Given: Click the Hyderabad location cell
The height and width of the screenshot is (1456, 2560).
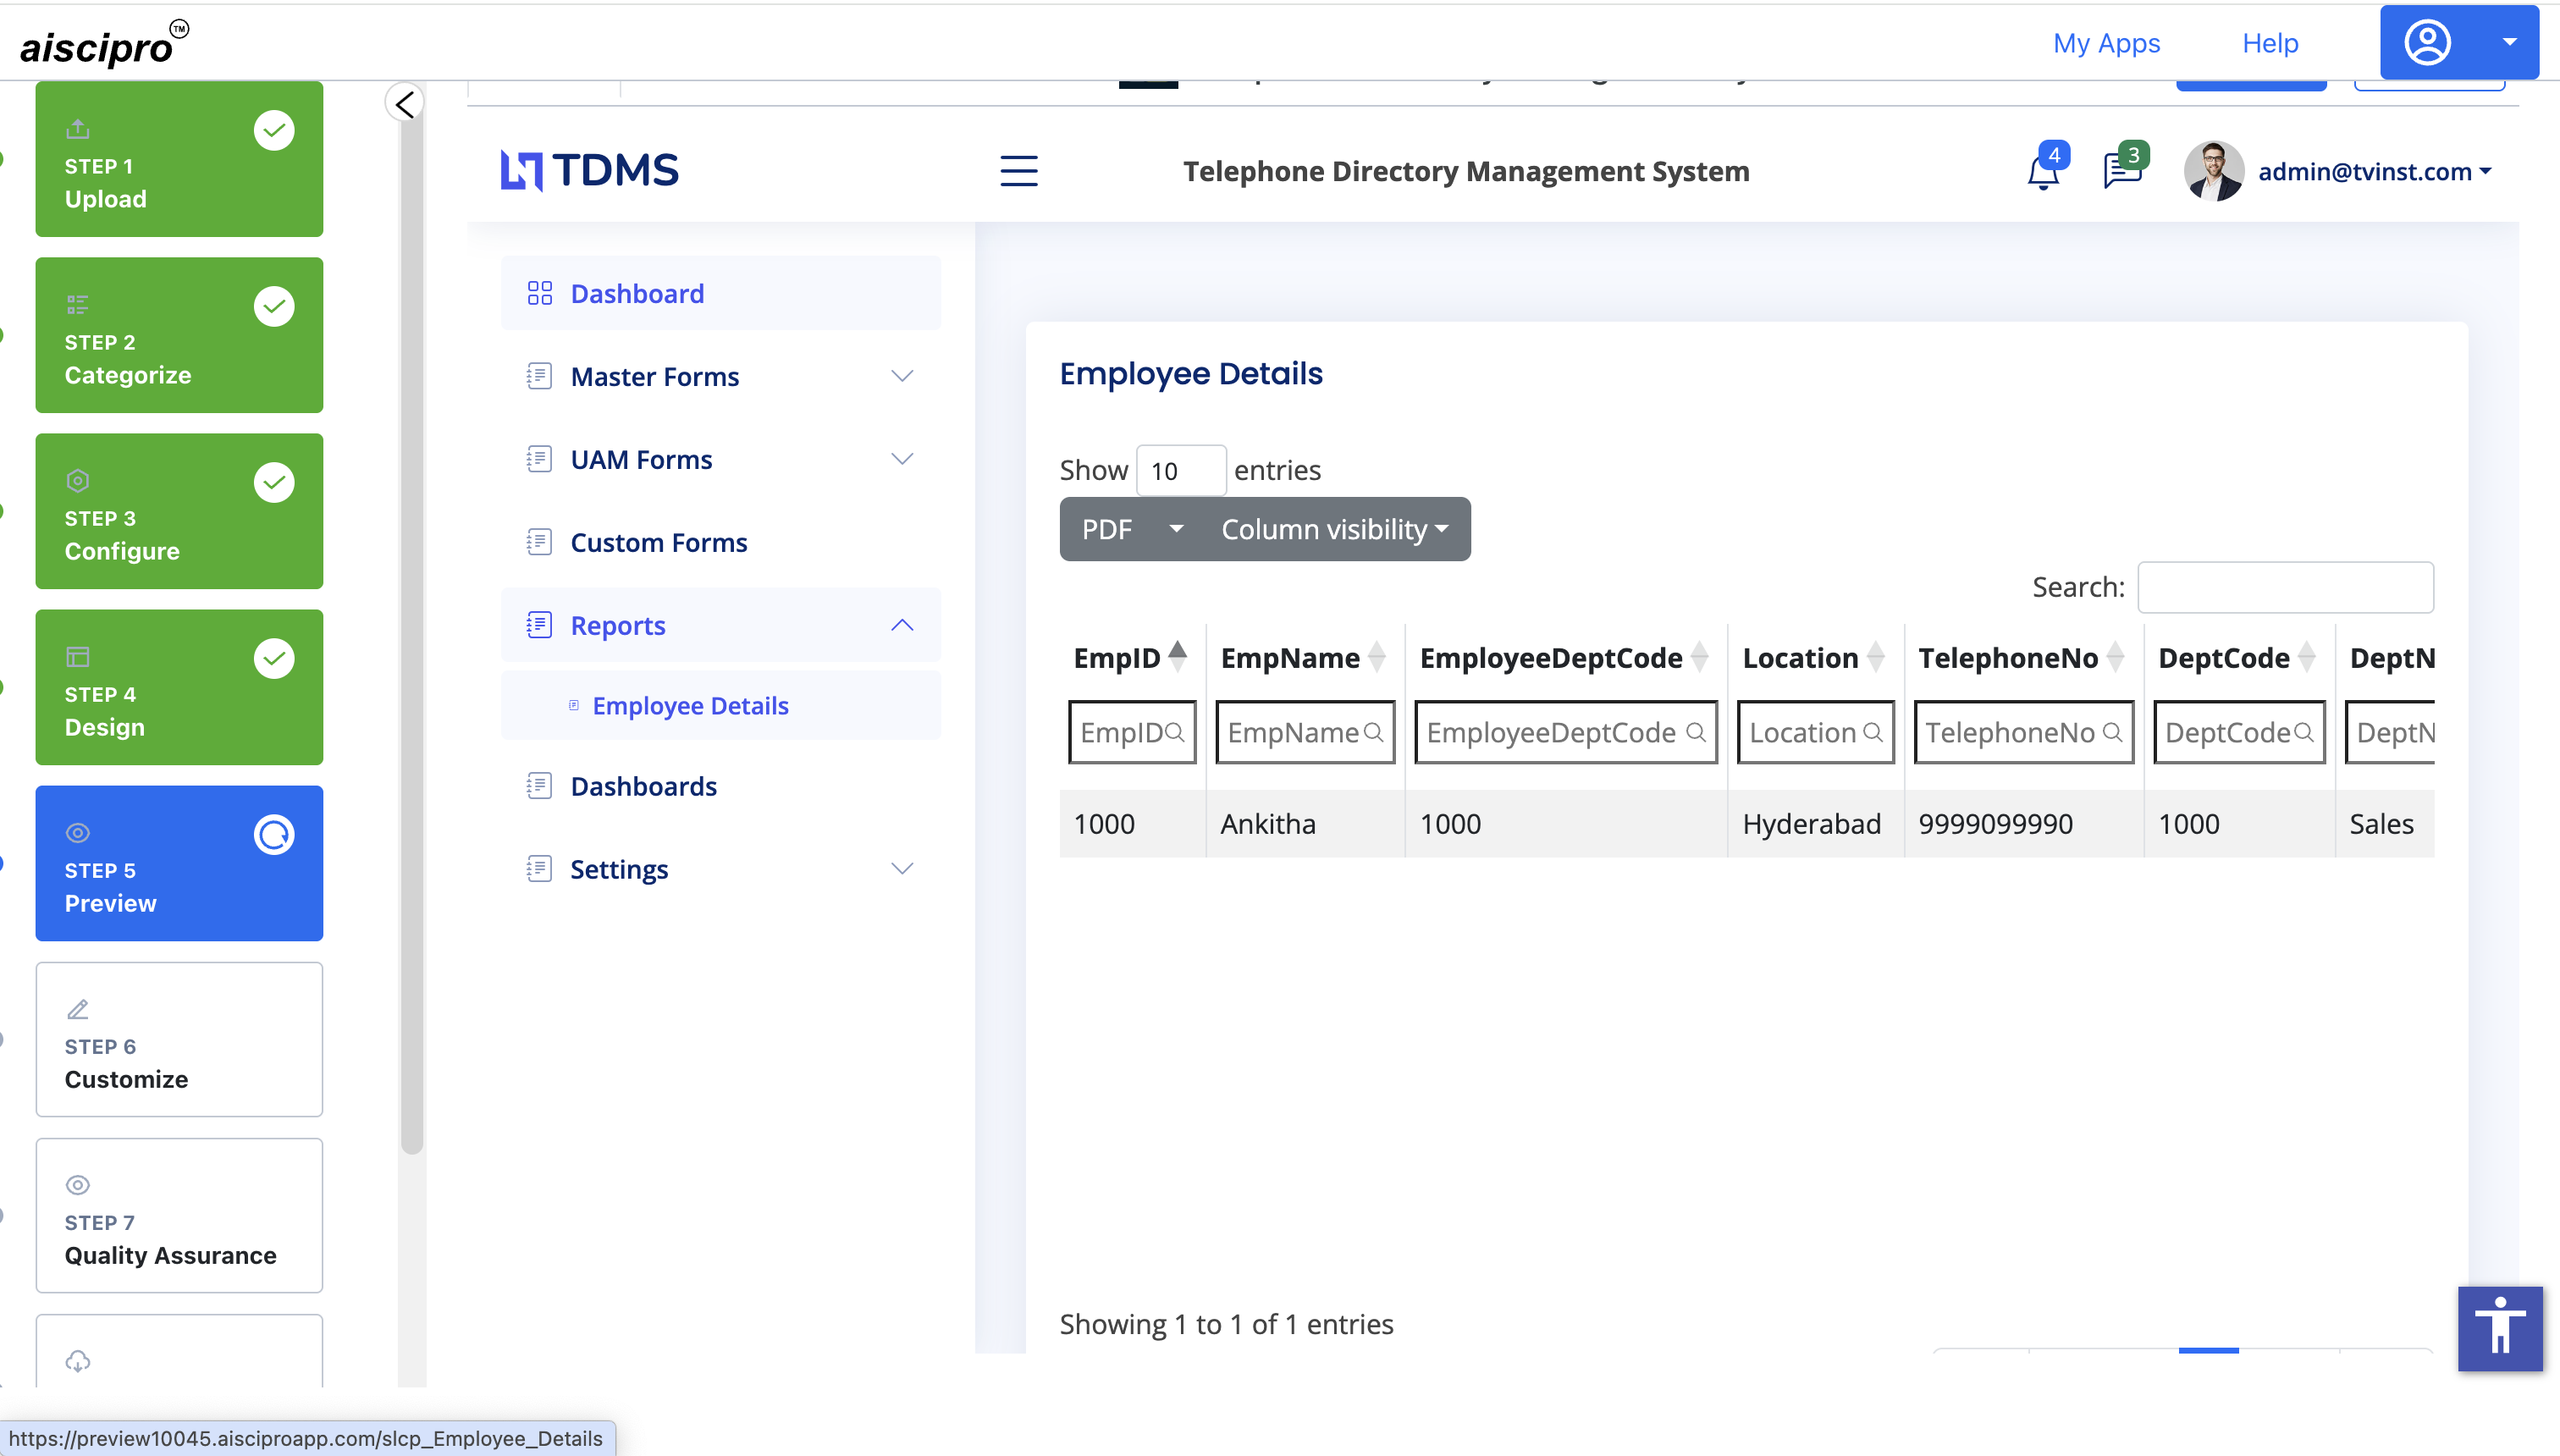Looking at the screenshot, I should [1815, 823].
